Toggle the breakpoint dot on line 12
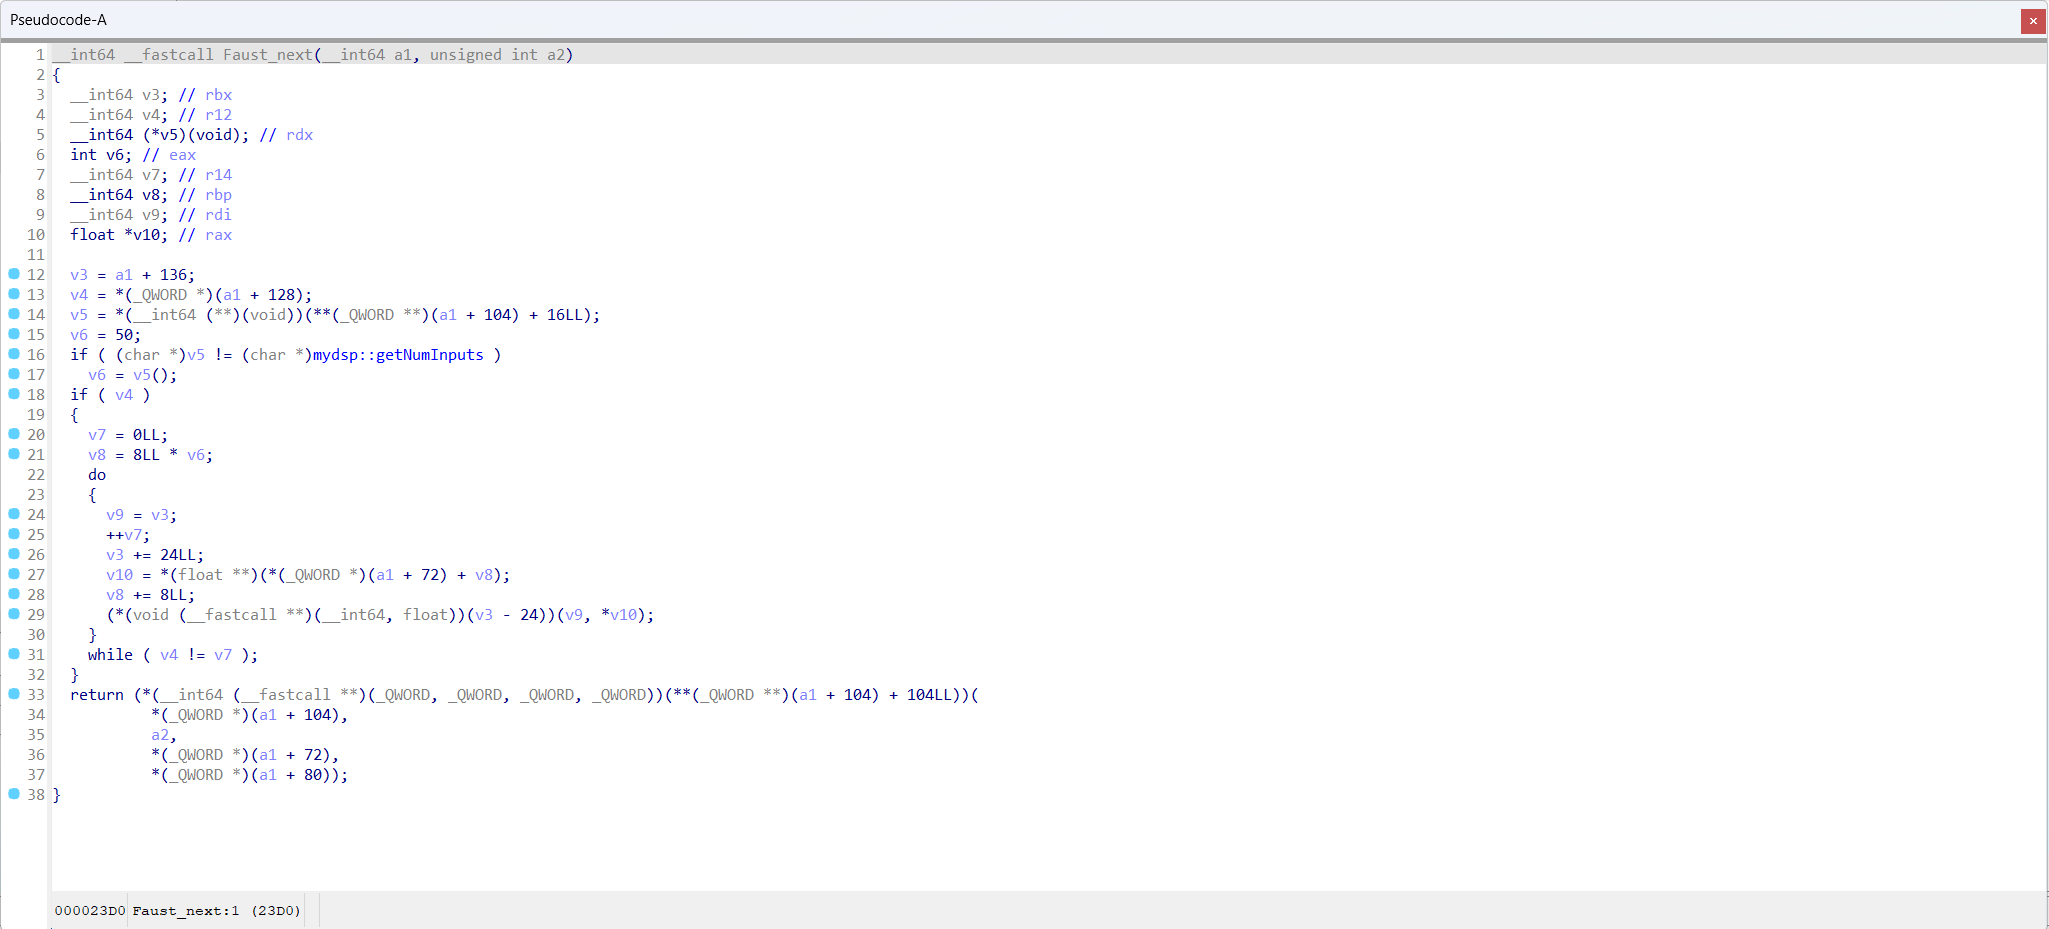2049x929 pixels. (x=14, y=274)
